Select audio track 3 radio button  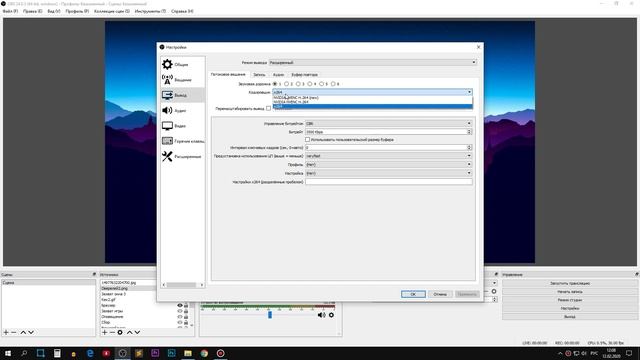298,84
